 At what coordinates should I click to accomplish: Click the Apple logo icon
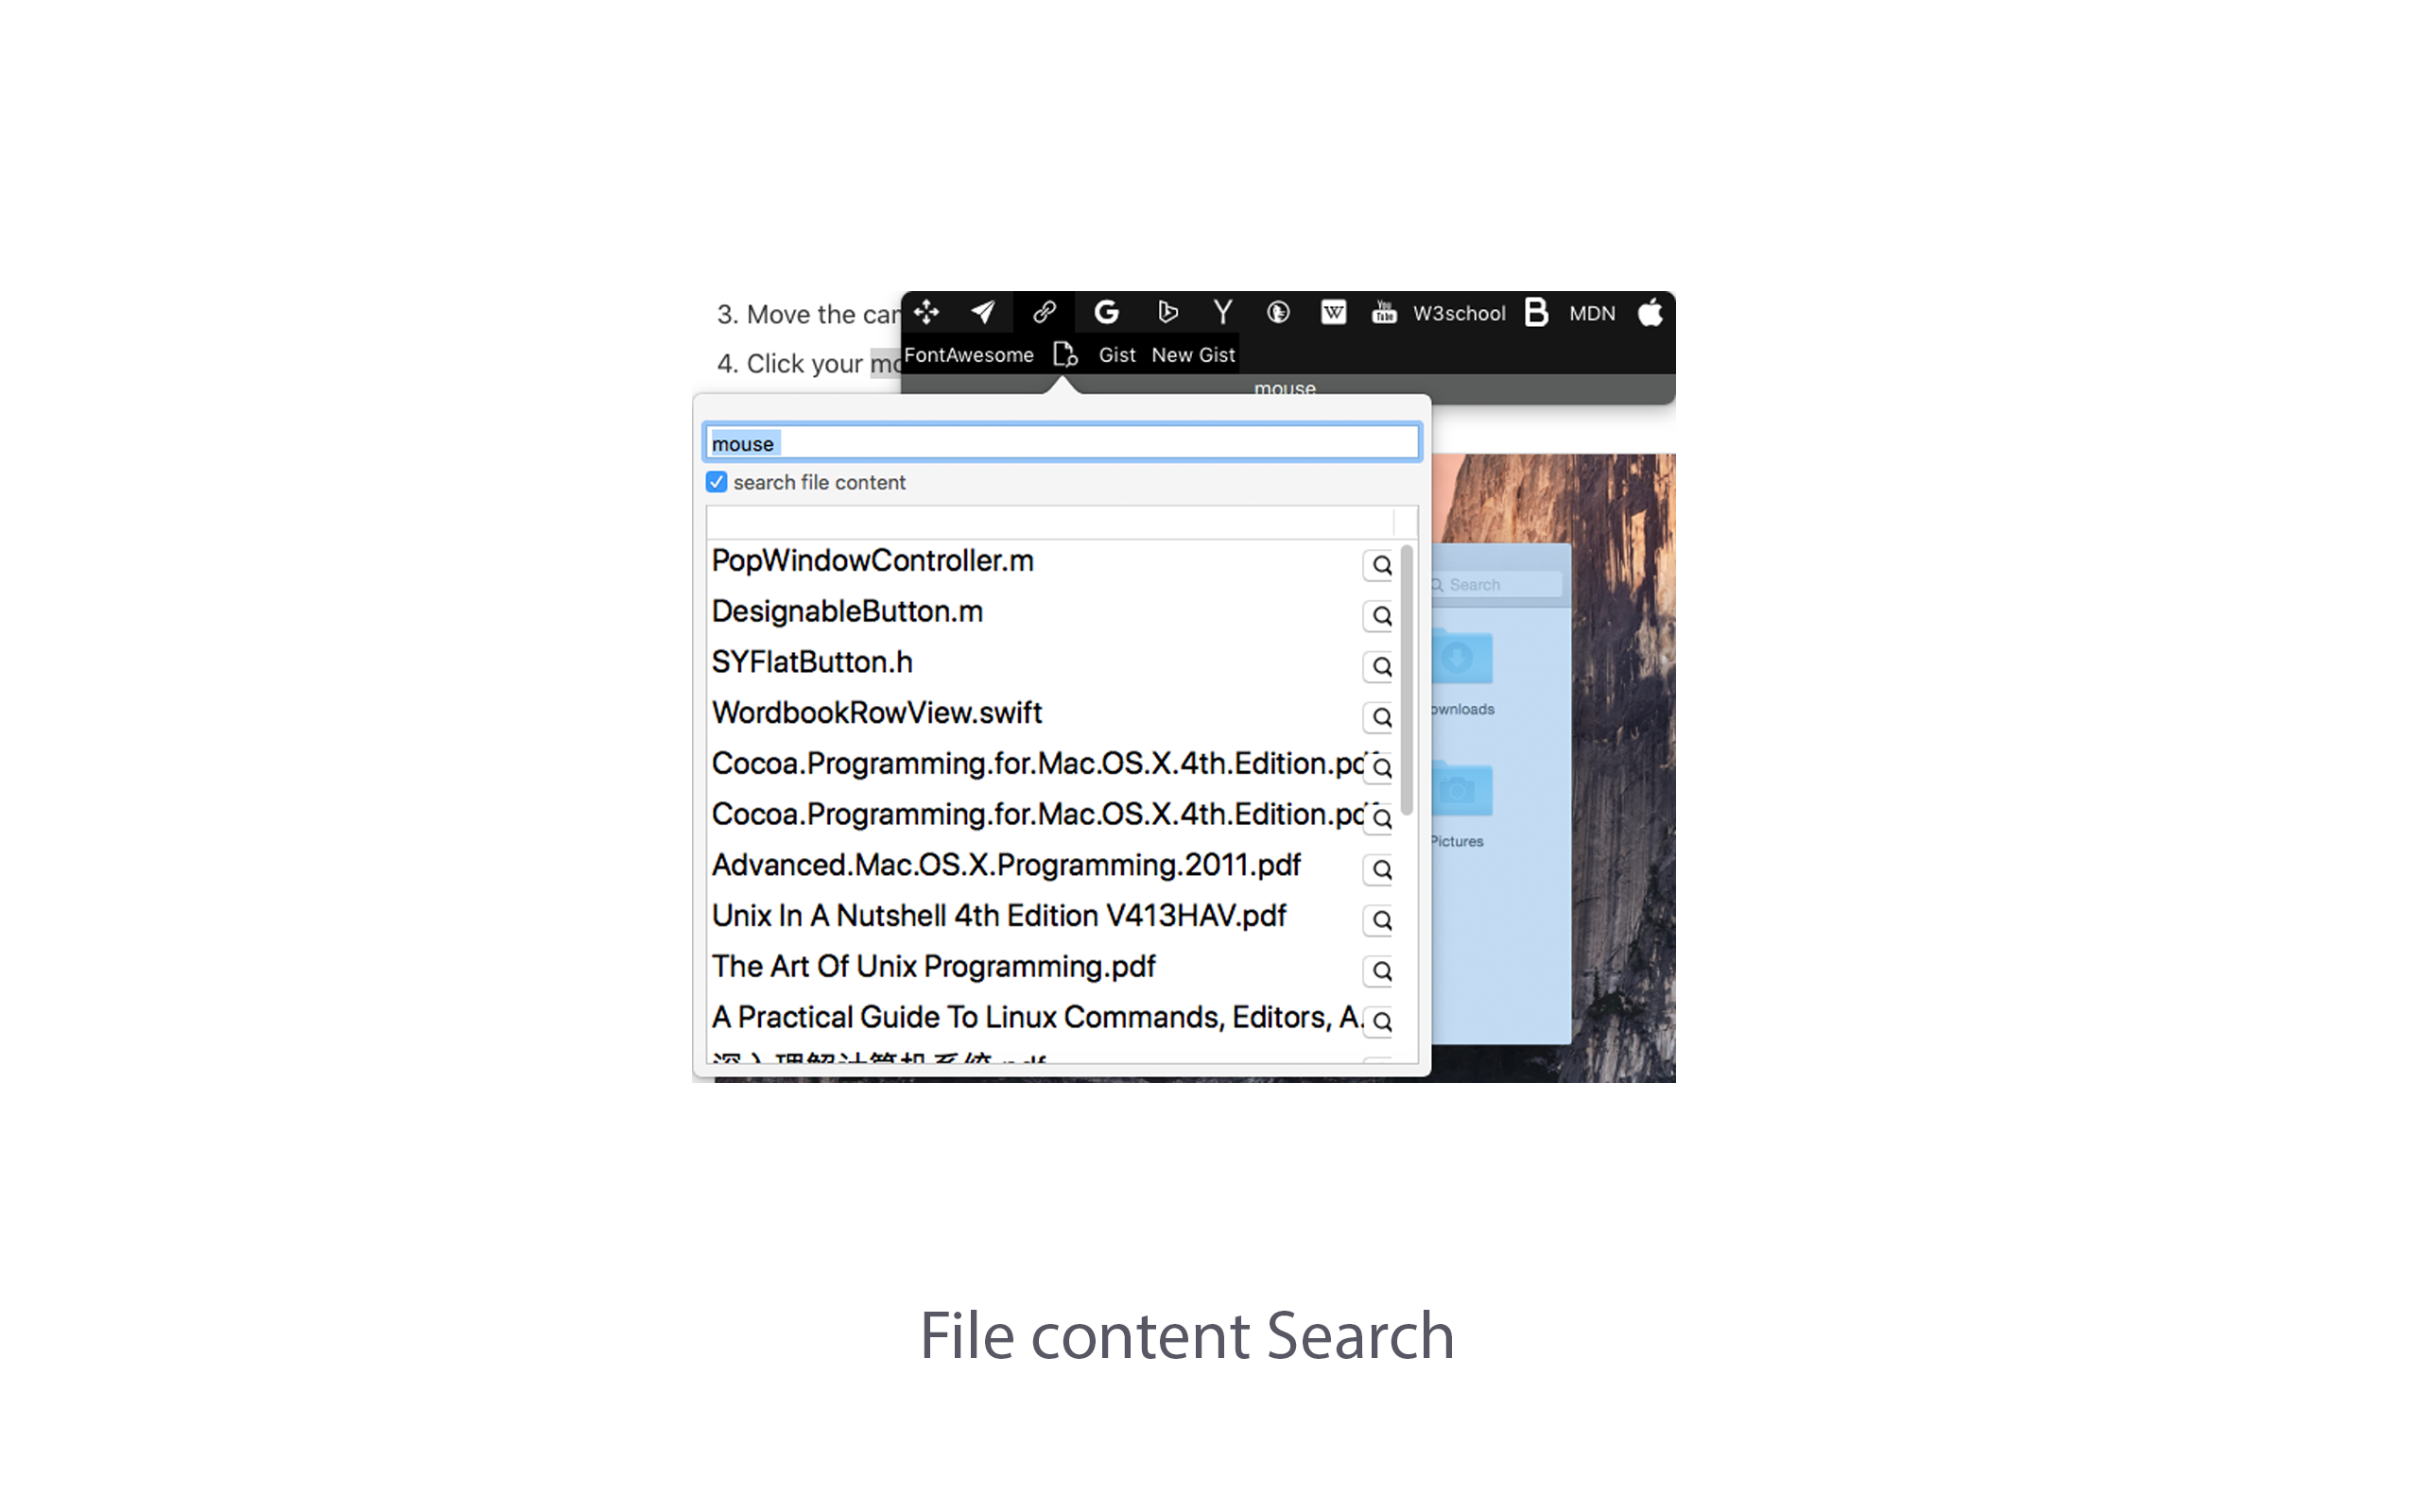tap(1650, 313)
